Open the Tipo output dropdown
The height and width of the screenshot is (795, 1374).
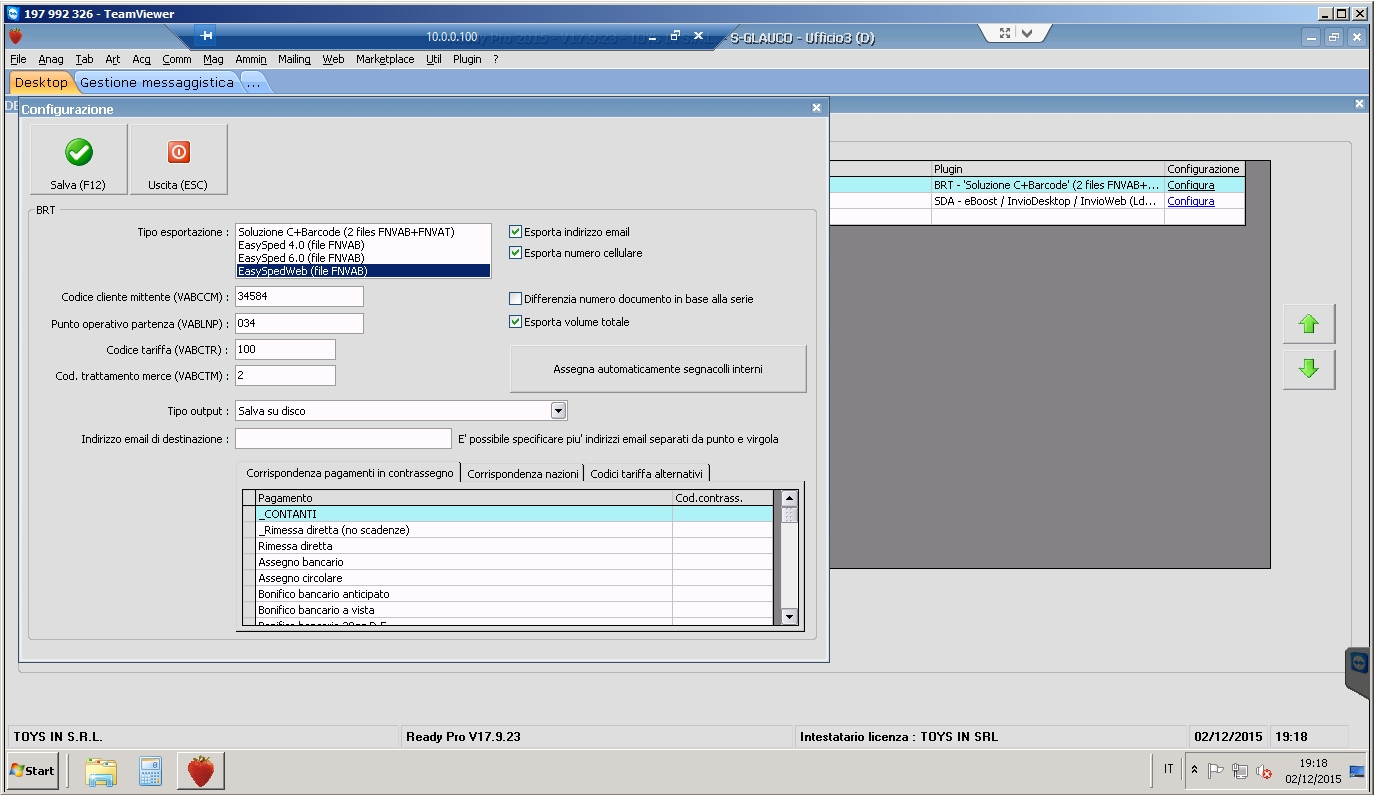558,411
